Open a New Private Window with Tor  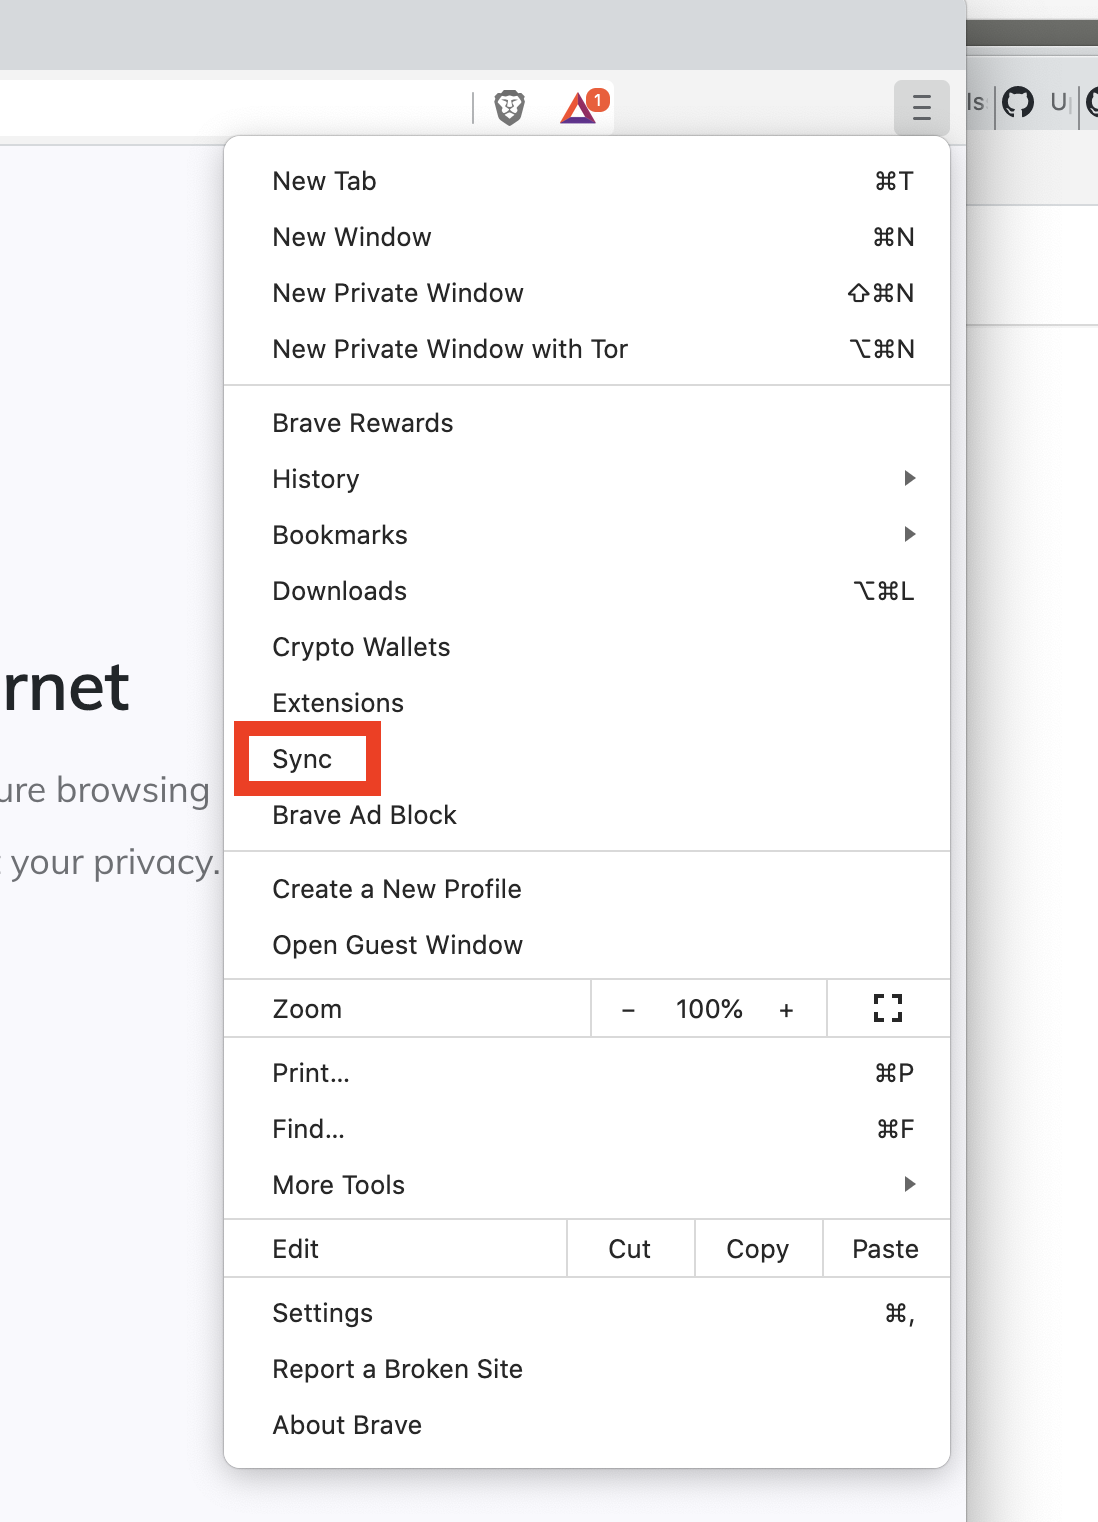(450, 349)
